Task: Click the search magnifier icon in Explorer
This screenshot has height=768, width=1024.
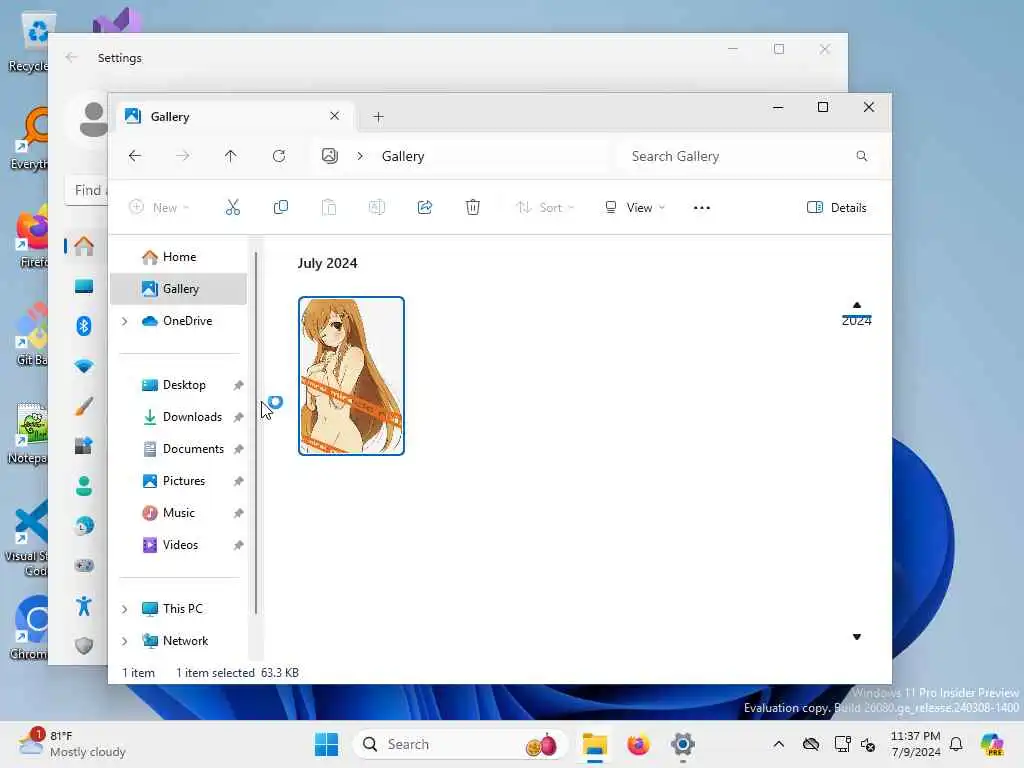Action: [861, 156]
